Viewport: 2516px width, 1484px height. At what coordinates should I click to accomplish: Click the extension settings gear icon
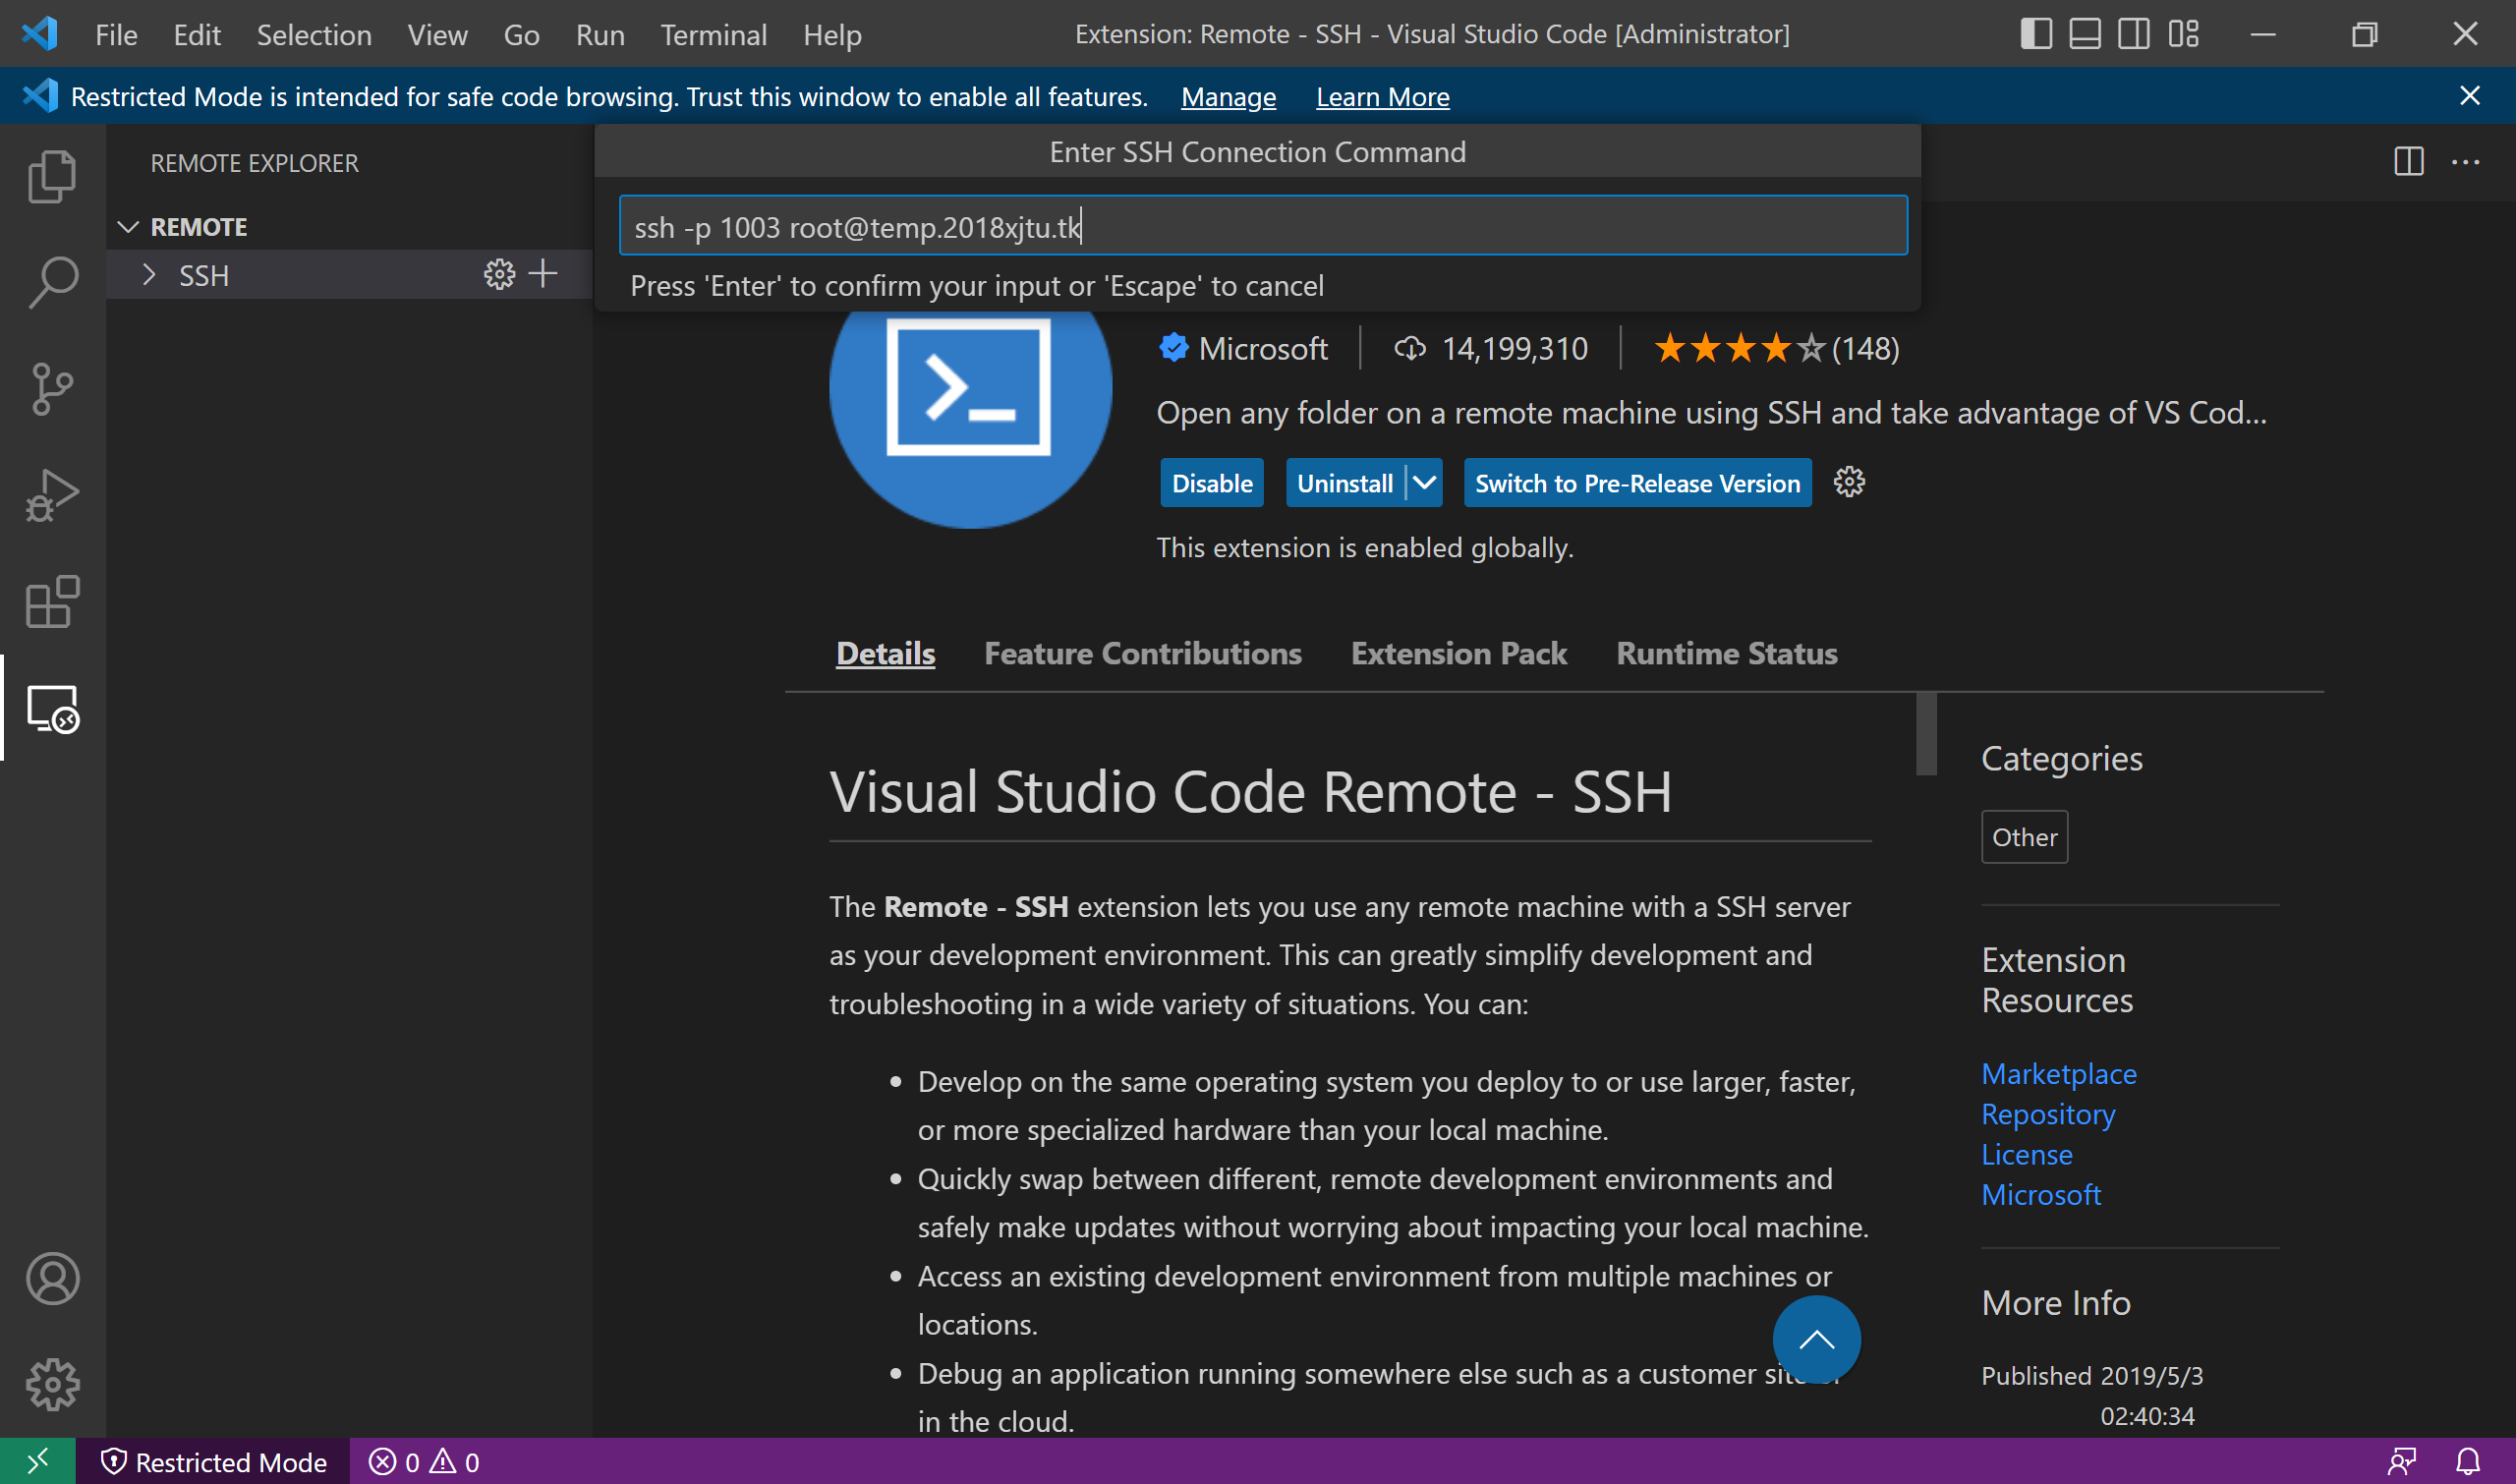click(1849, 482)
